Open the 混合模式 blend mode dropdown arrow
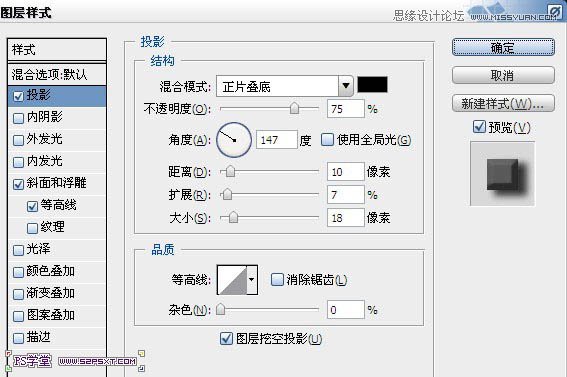 pyautogui.click(x=346, y=86)
